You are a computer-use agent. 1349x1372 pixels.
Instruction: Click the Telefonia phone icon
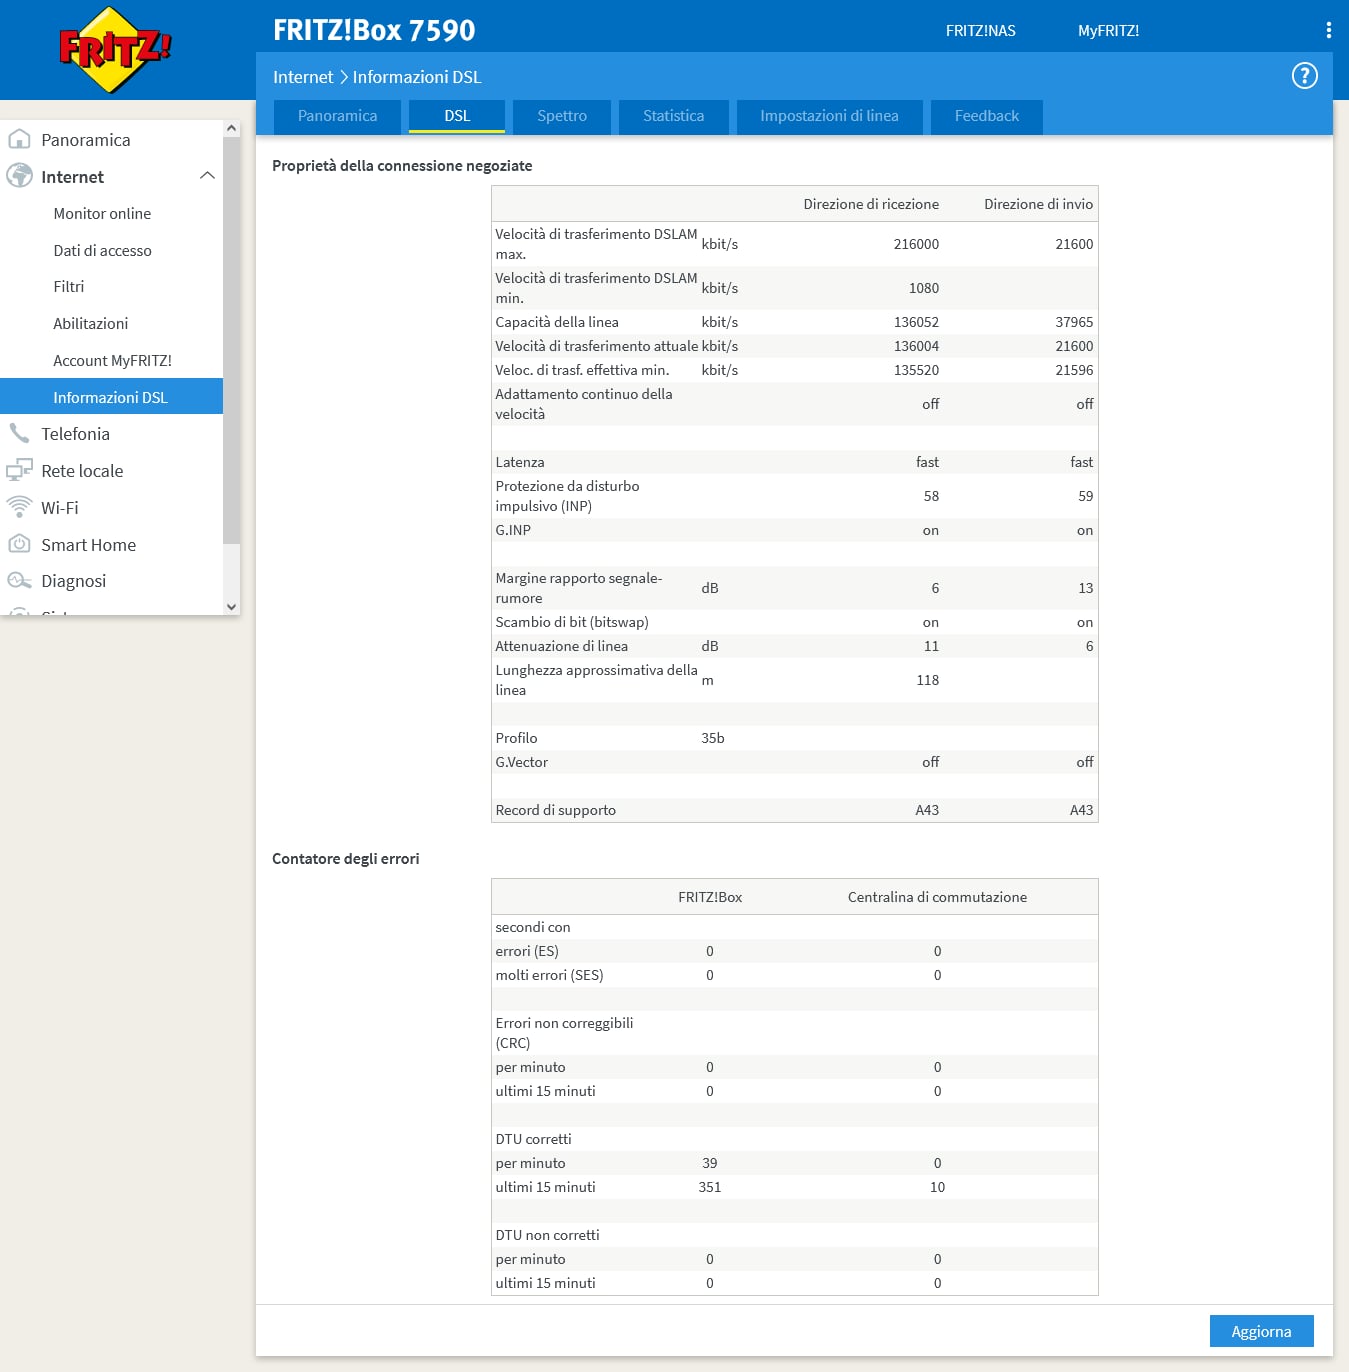tap(19, 434)
